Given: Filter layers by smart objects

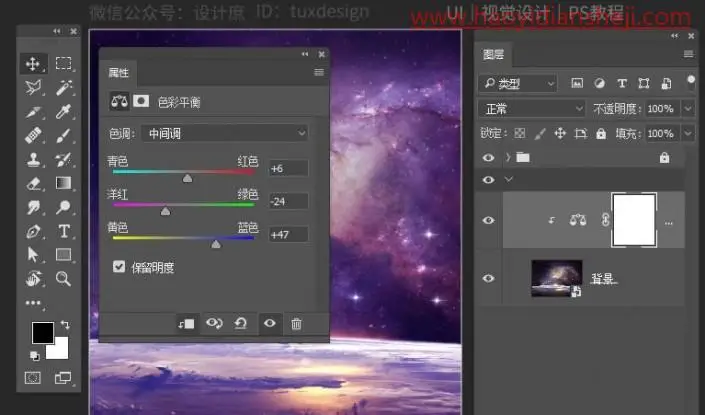Looking at the screenshot, I should pos(666,83).
